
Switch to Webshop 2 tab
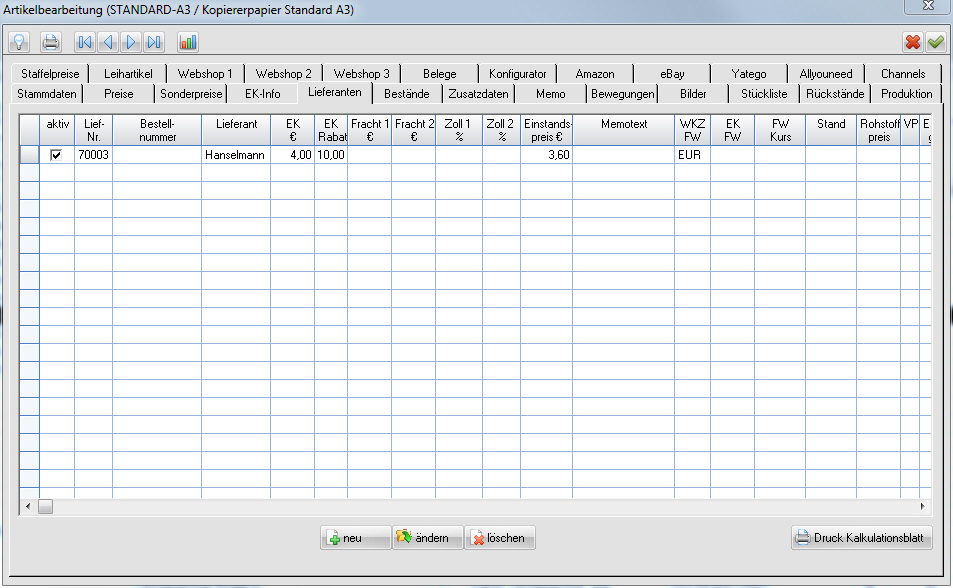pos(283,74)
